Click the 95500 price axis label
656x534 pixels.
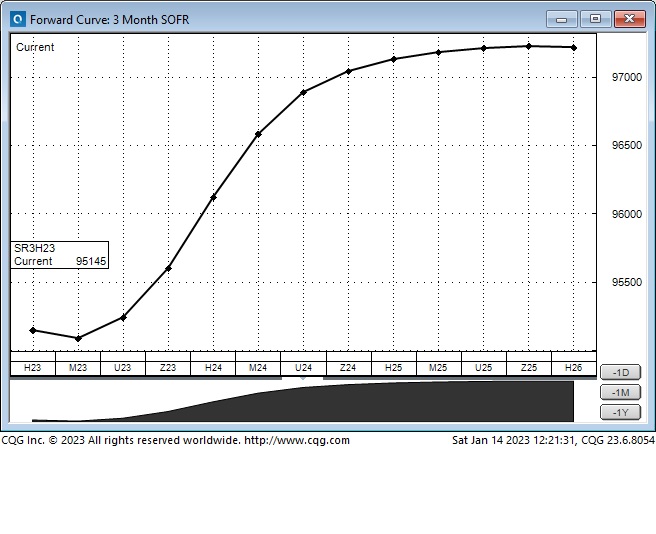pyautogui.click(x=626, y=282)
